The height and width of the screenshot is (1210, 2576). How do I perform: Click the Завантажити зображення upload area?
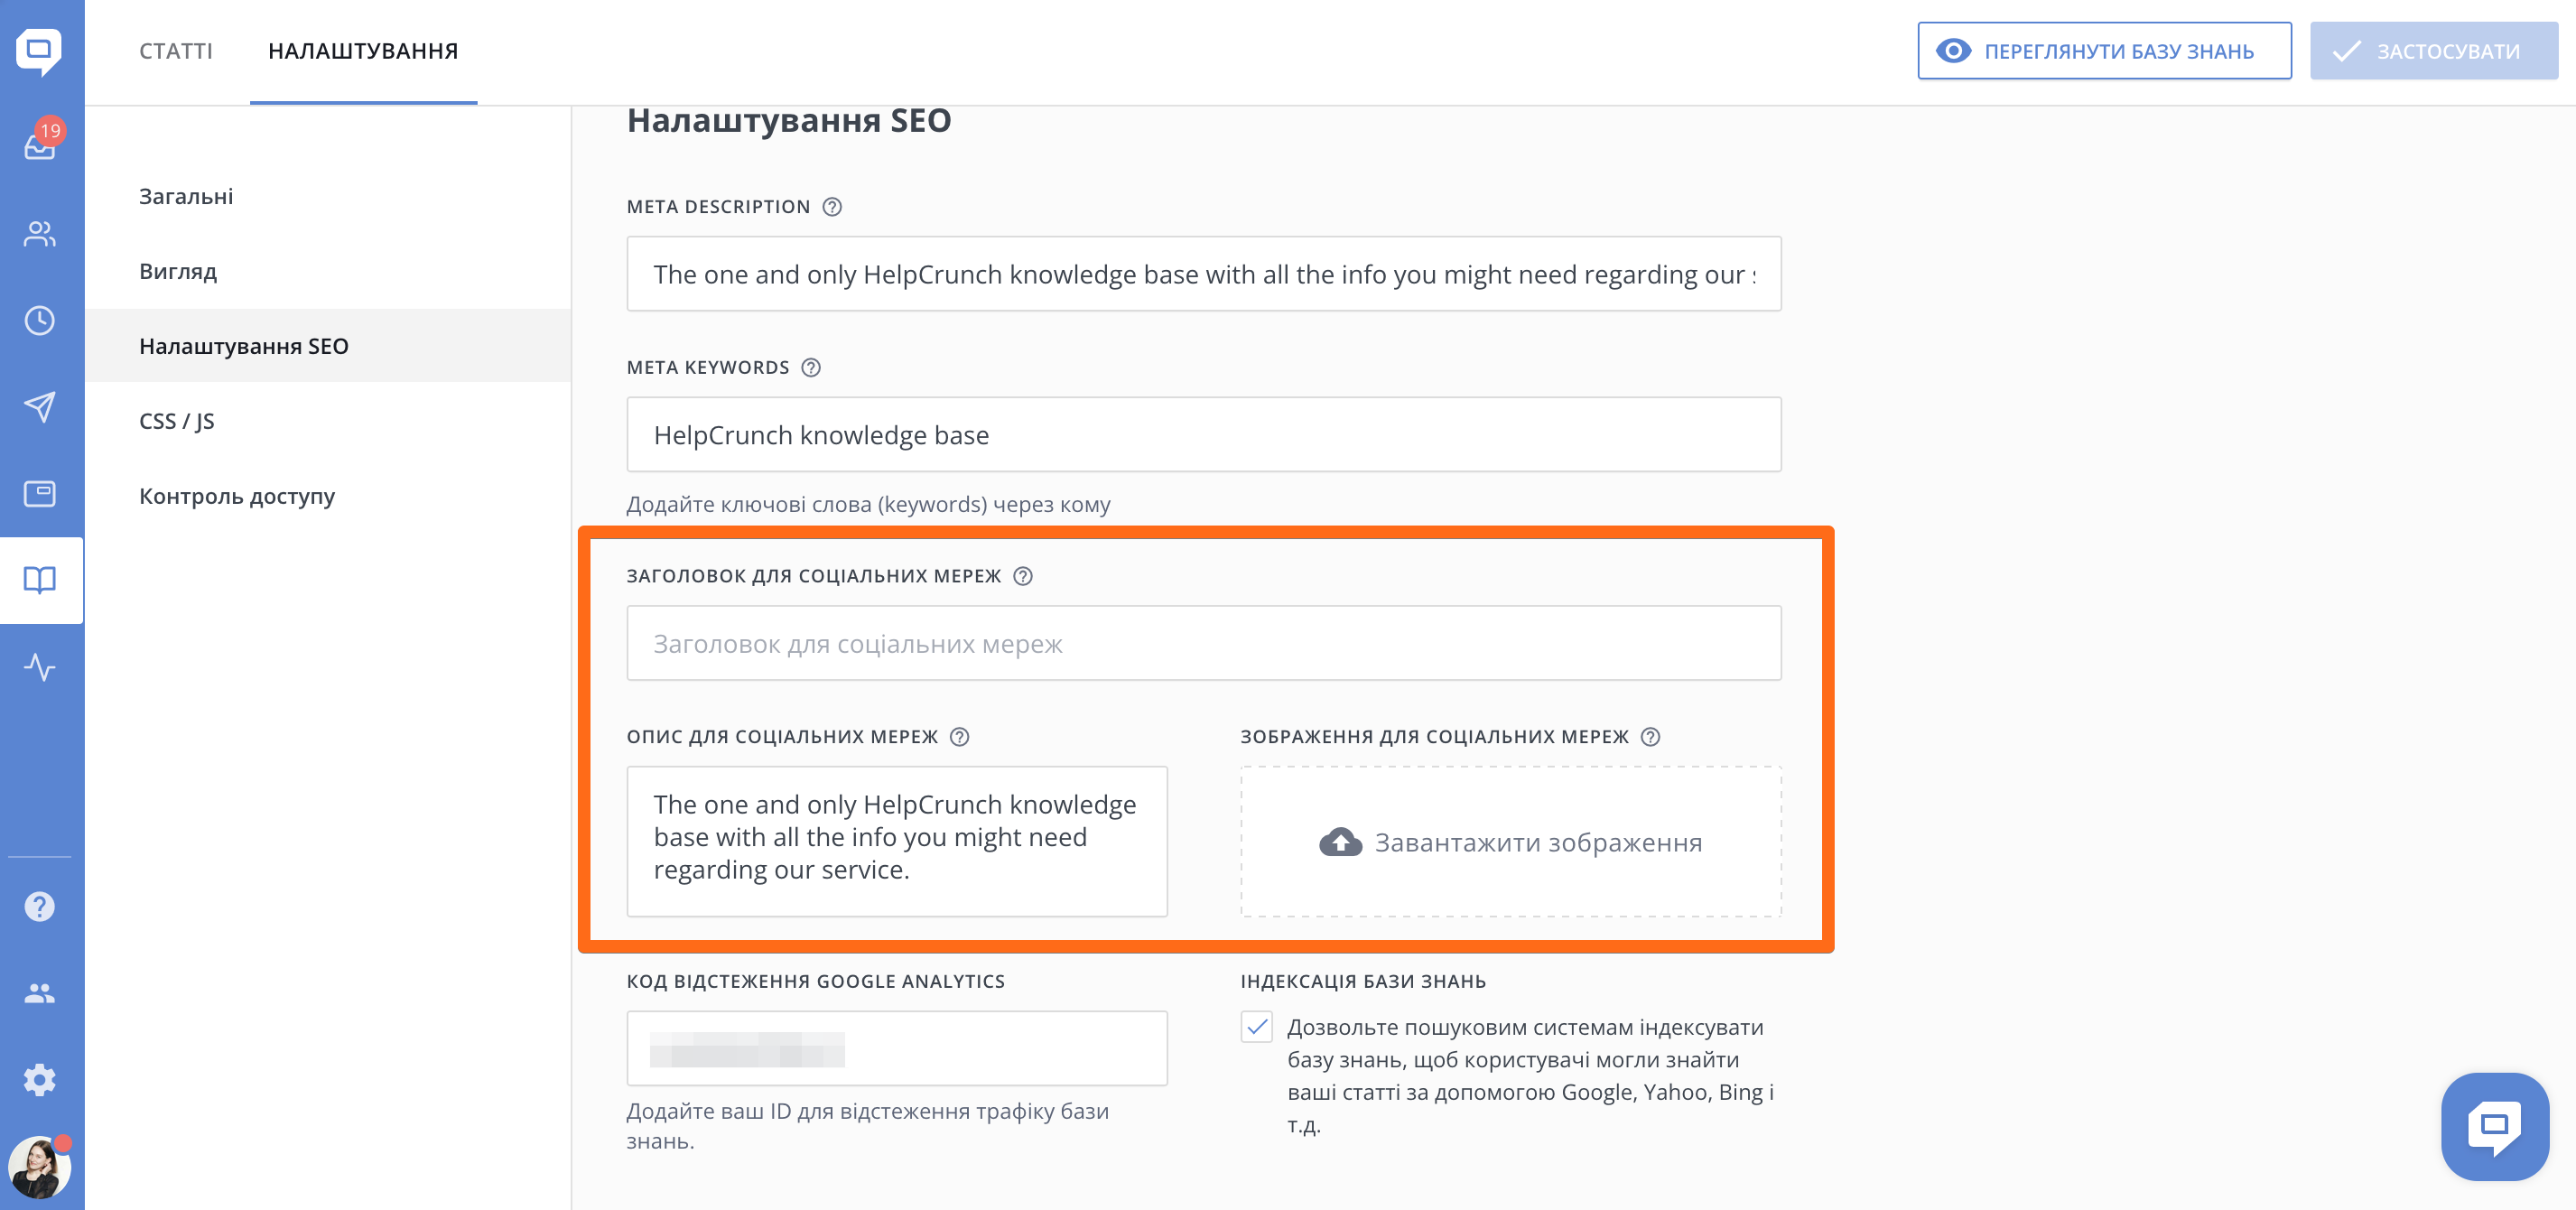coord(1510,842)
